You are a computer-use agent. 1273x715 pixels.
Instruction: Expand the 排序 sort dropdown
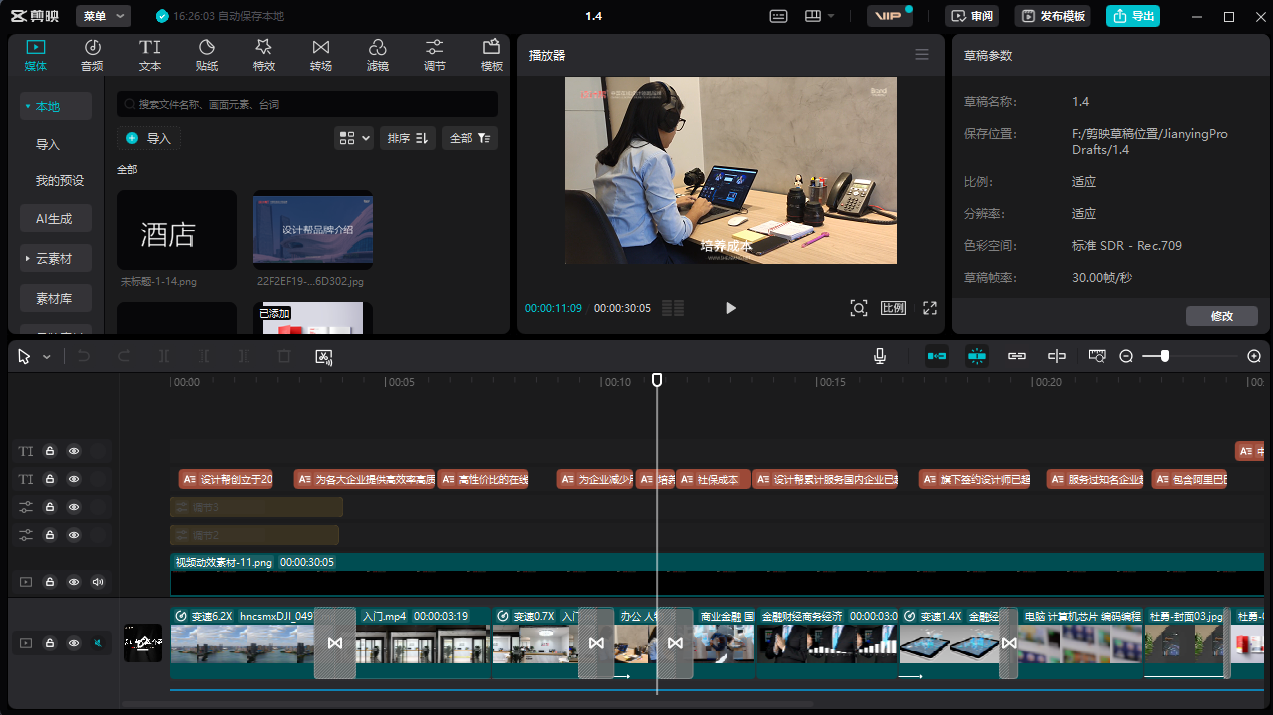pos(408,138)
